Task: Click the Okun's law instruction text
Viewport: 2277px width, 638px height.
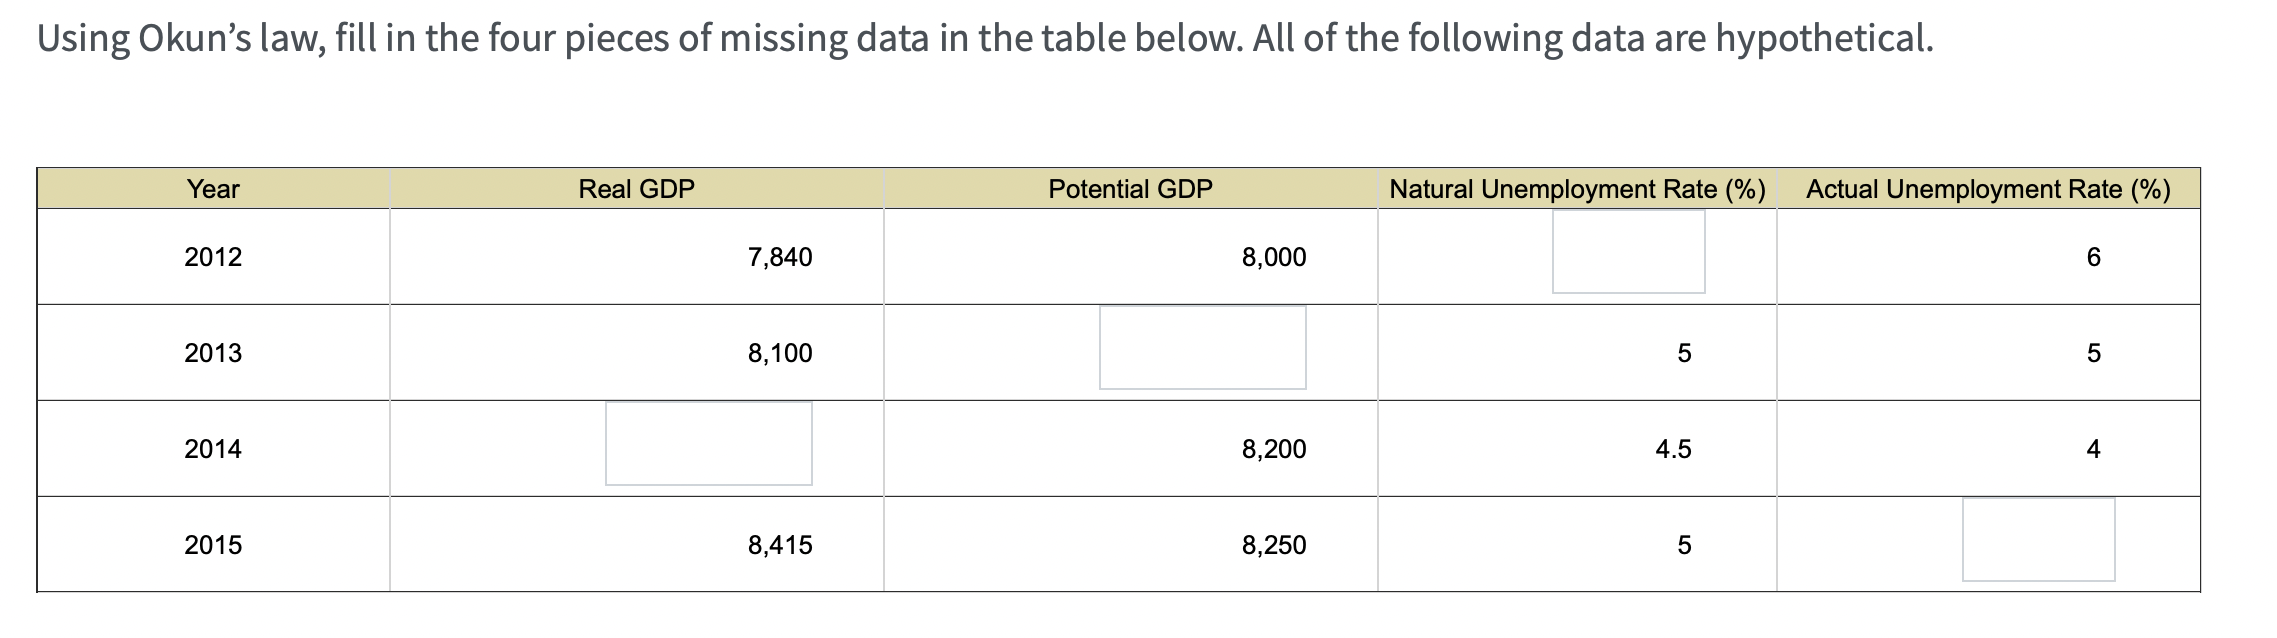Action: [x=985, y=39]
